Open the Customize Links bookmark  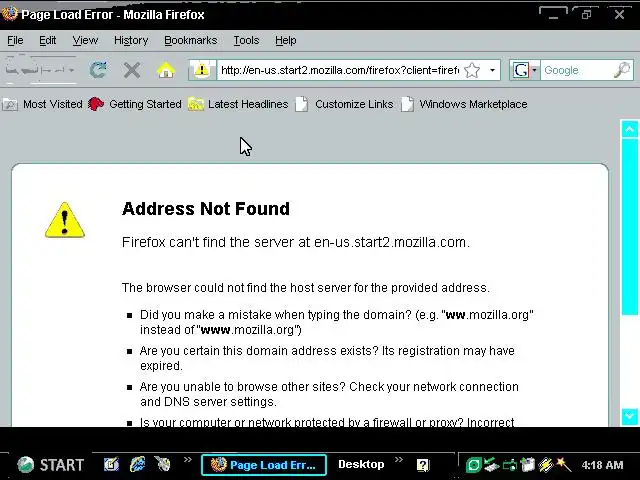click(x=344, y=104)
